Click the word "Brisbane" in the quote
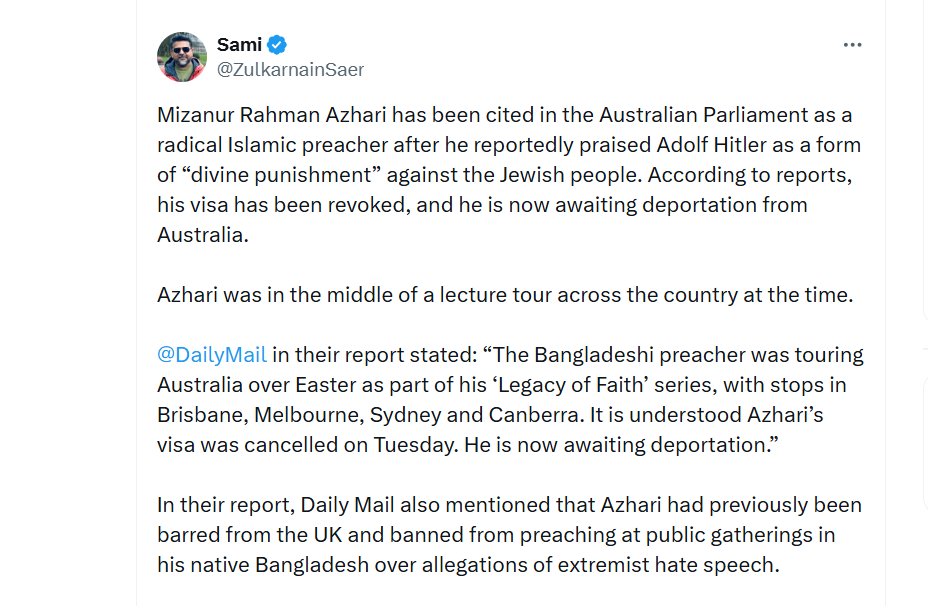The image size is (928, 606). click(x=201, y=415)
